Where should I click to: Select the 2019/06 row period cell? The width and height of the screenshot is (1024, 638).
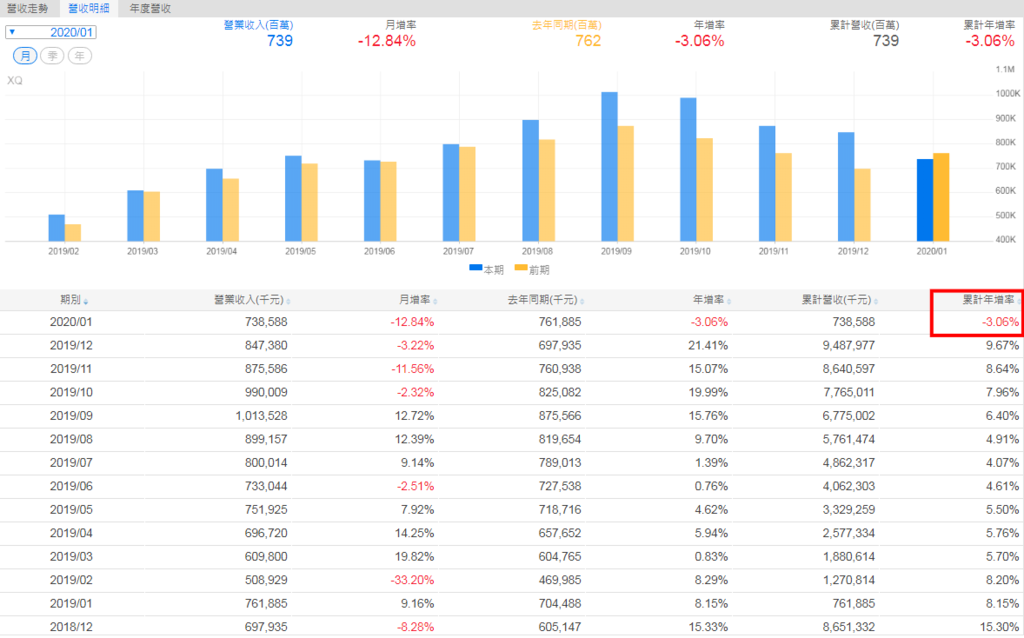click(71, 486)
